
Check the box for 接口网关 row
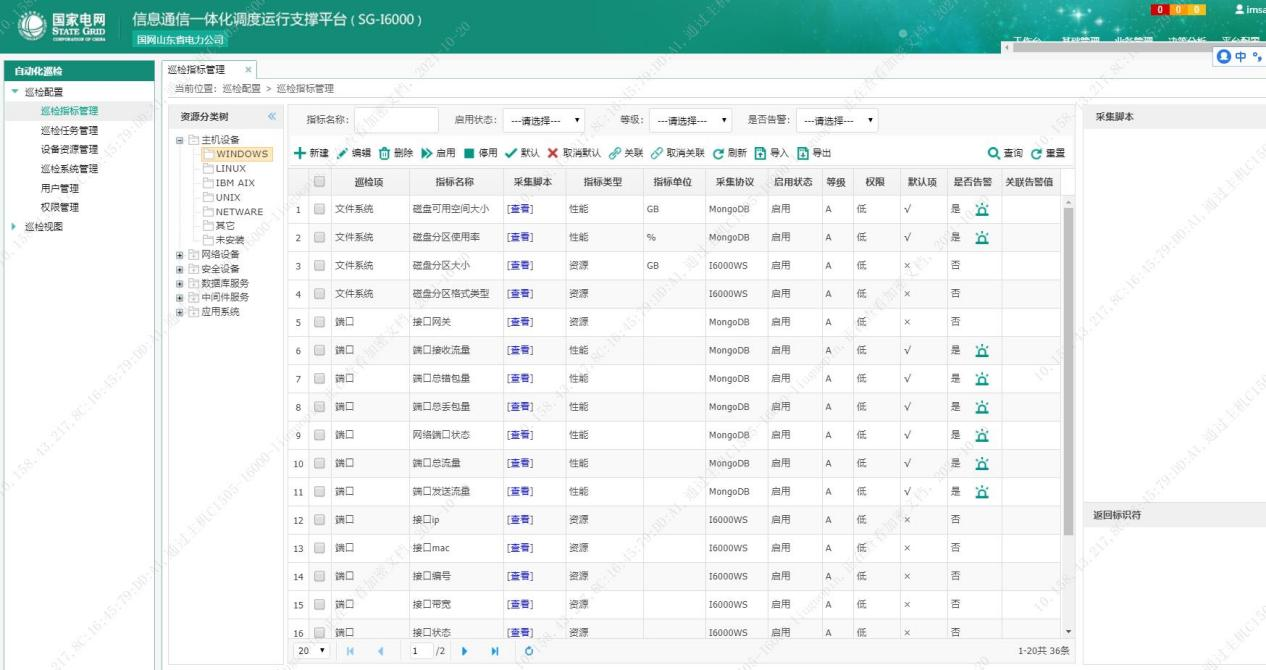tap(320, 323)
